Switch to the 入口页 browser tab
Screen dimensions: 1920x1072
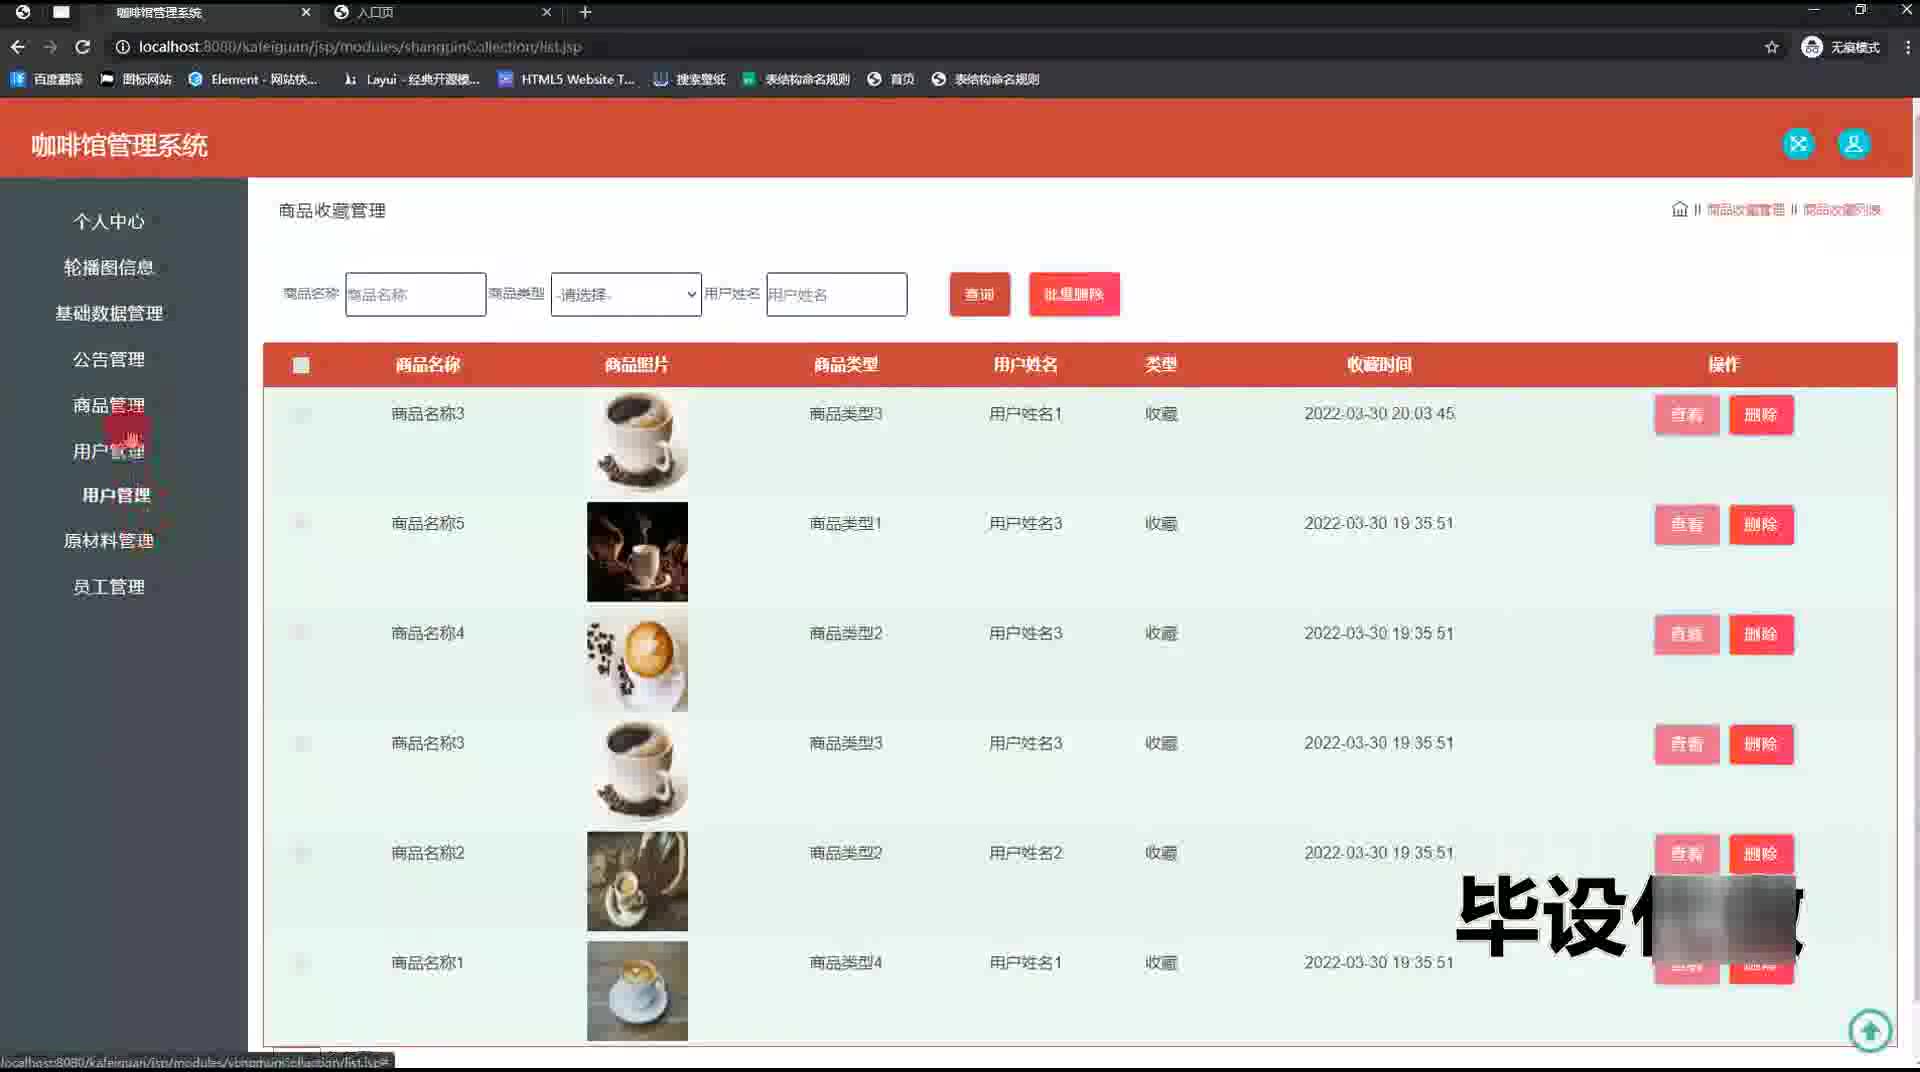tap(444, 12)
